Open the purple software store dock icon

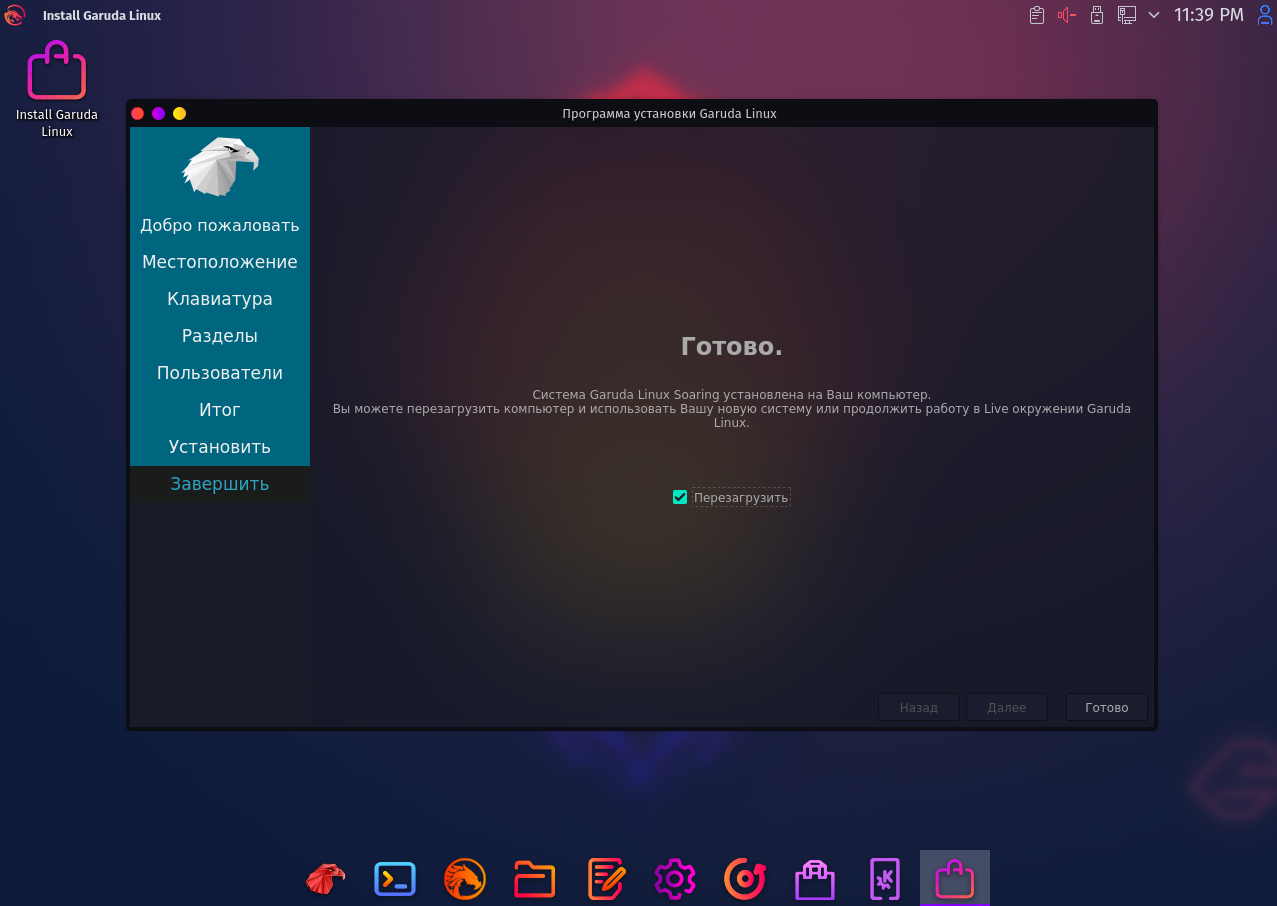pos(815,879)
